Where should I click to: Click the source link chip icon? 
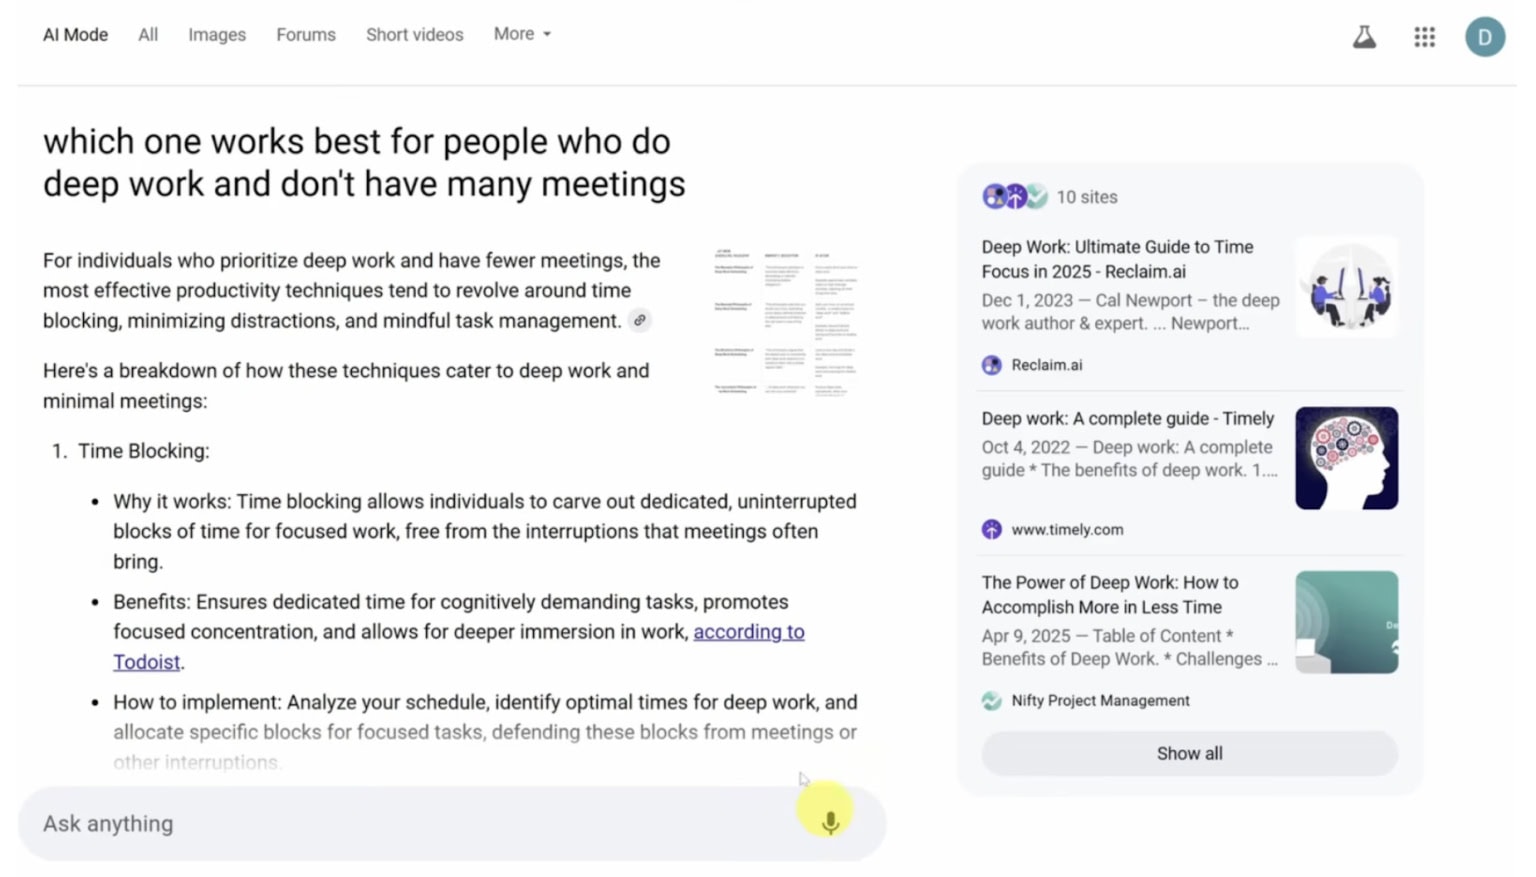[640, 321]
